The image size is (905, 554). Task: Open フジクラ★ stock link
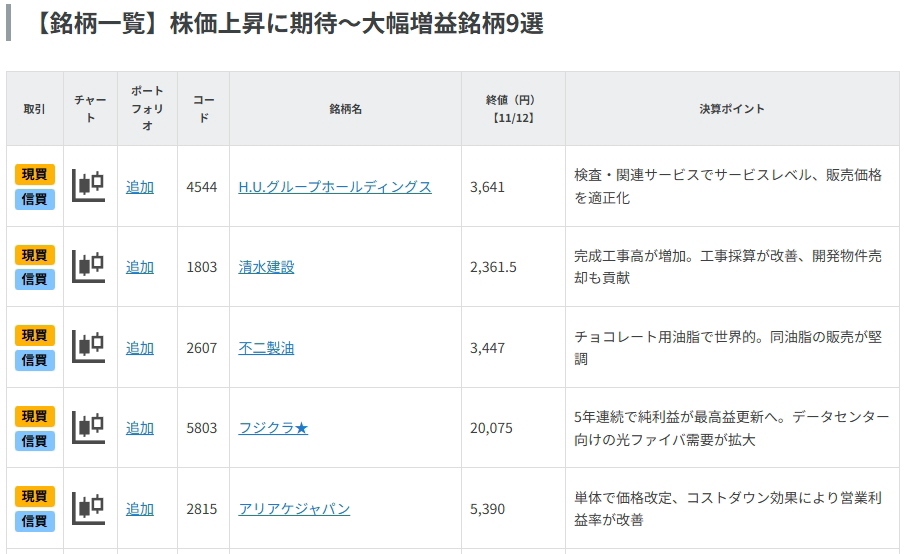(x=273, y=428)
